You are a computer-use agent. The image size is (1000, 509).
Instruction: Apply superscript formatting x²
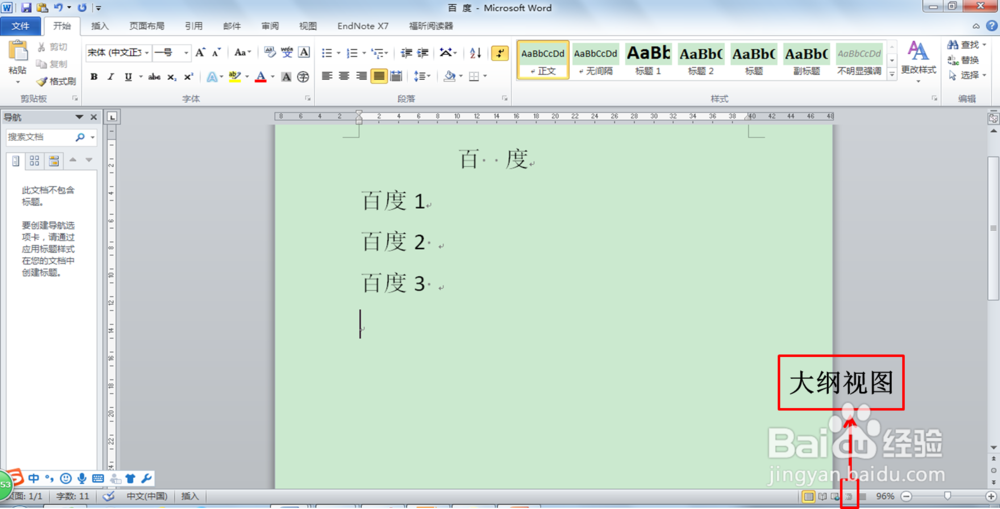(188, 77)
